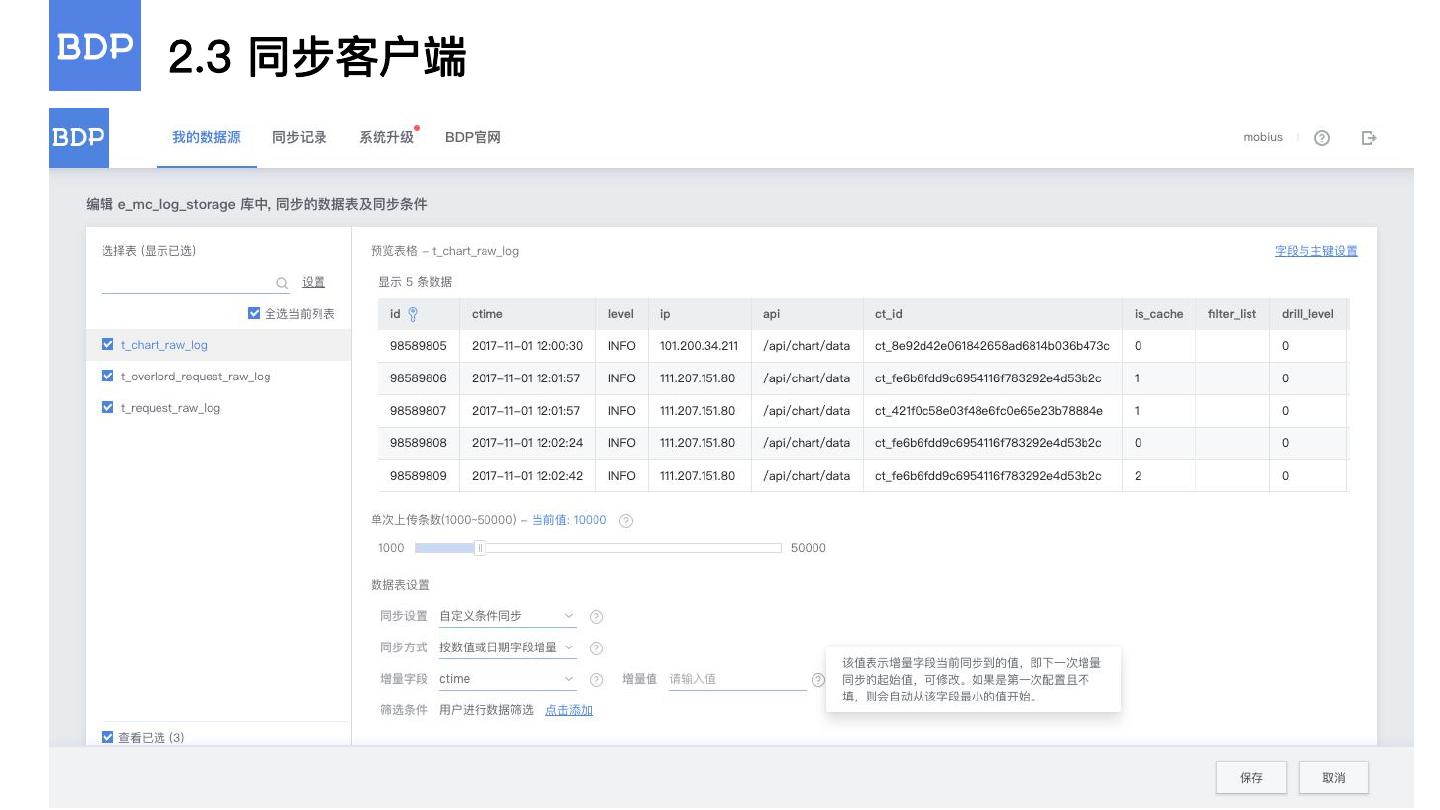Expand the 同步方式 dropdown
Image resolution: width=1440 pixels, height=810 pixels.
[507, 648]
